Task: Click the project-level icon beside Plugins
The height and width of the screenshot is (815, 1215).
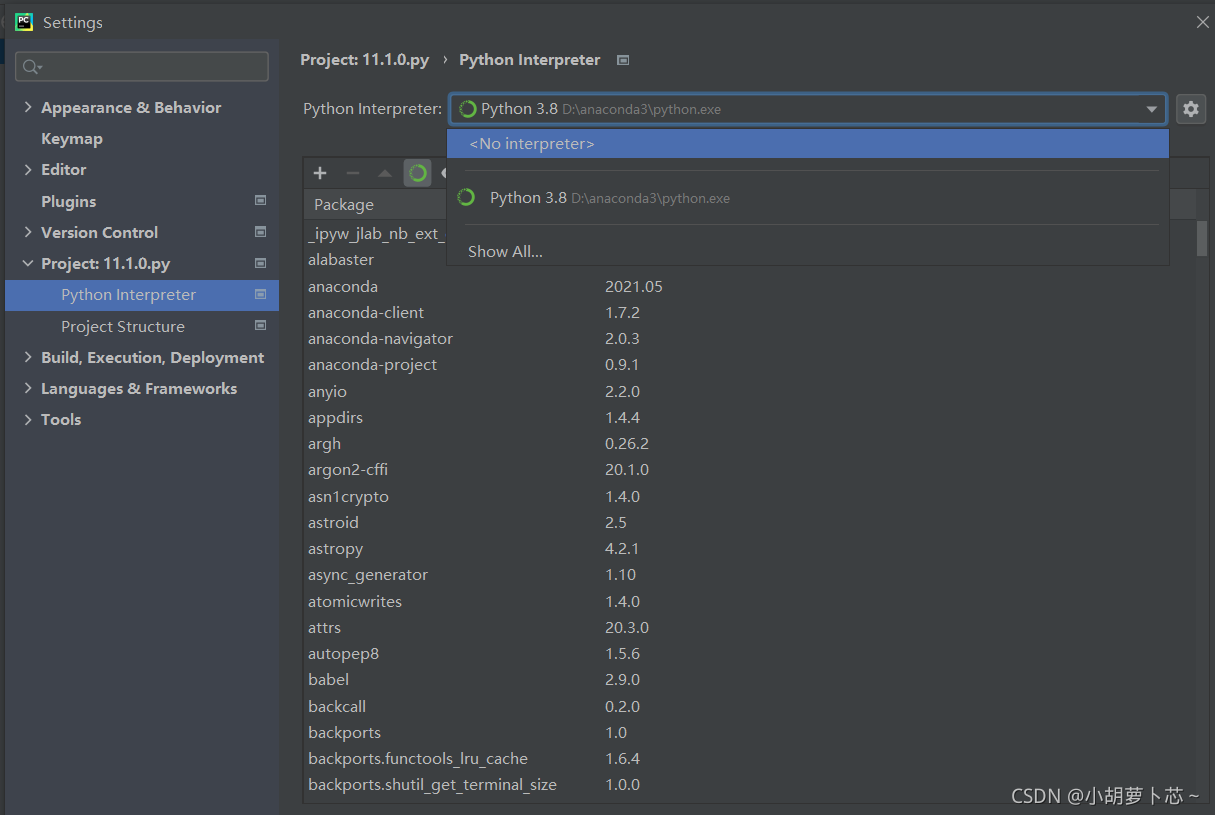Action: click(x=261, y=201)
